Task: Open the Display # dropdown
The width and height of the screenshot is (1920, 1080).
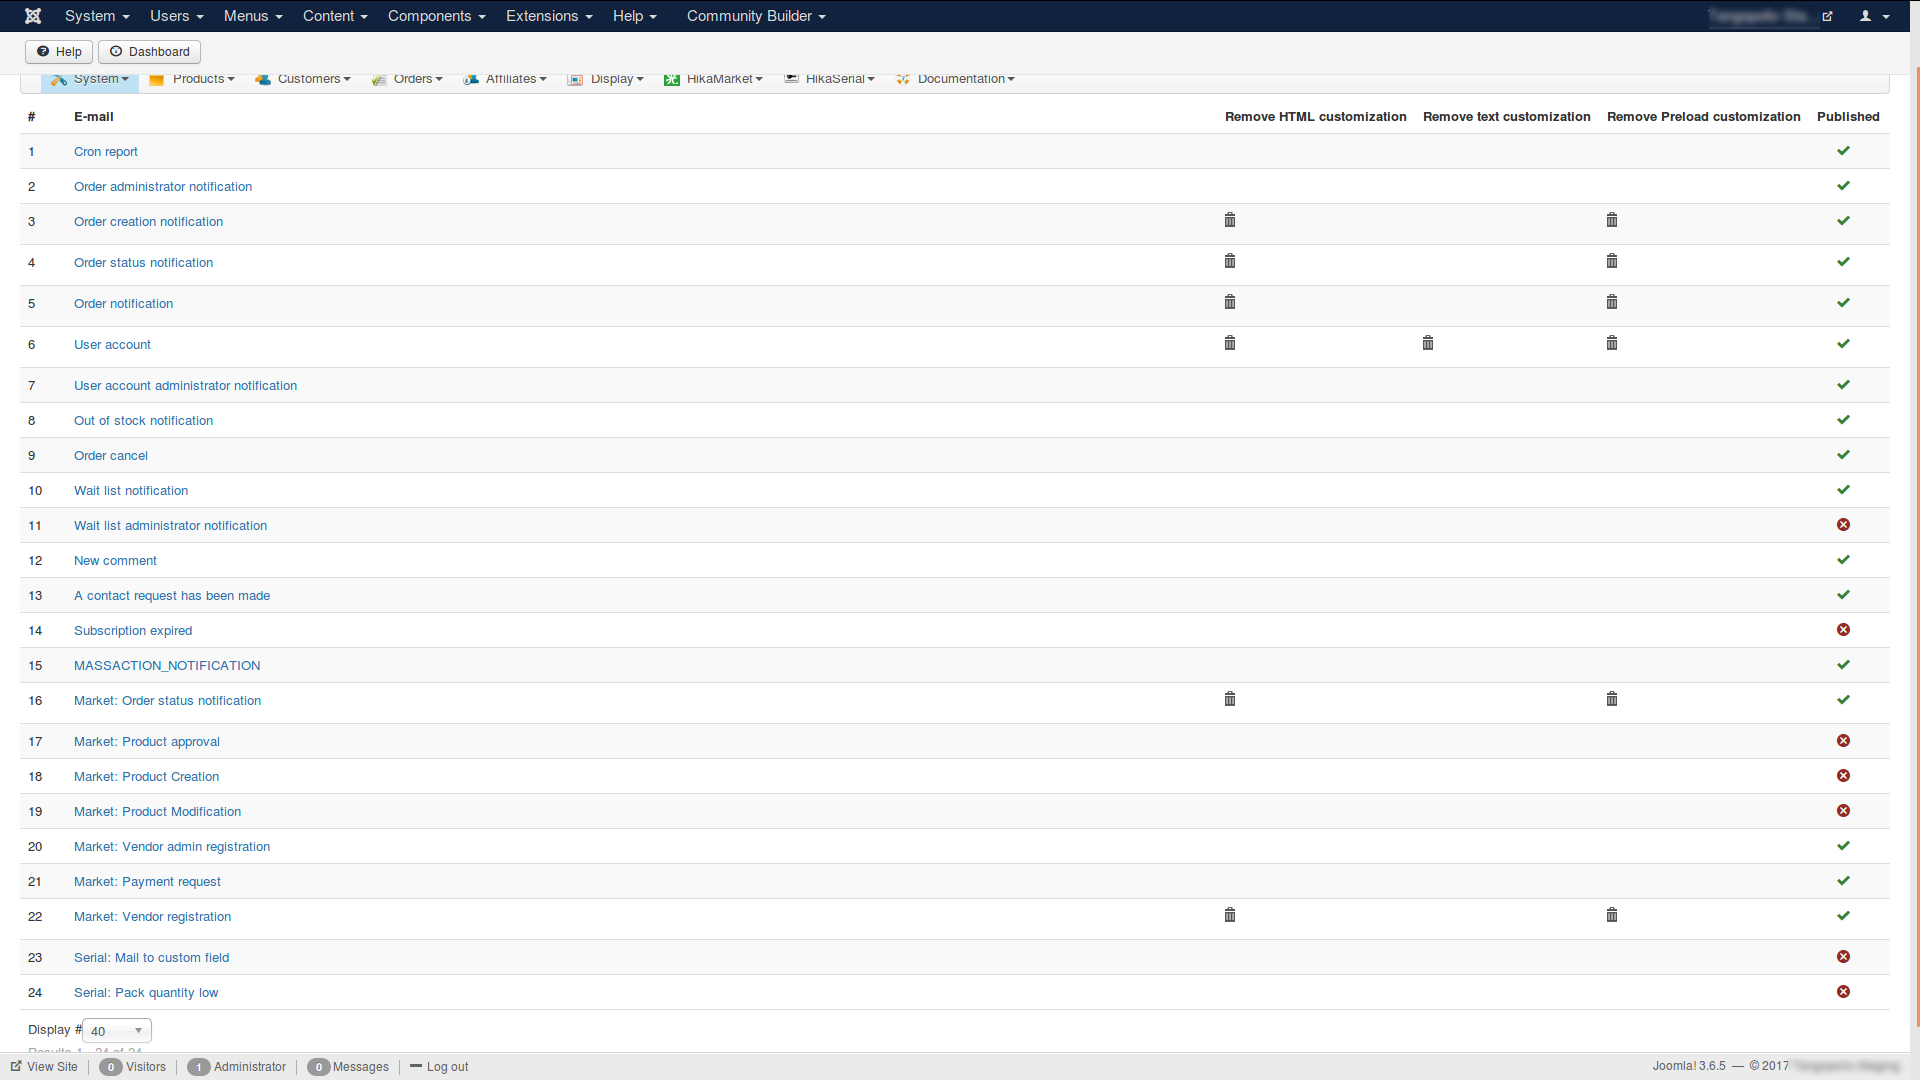Action: coord(117,1030)
